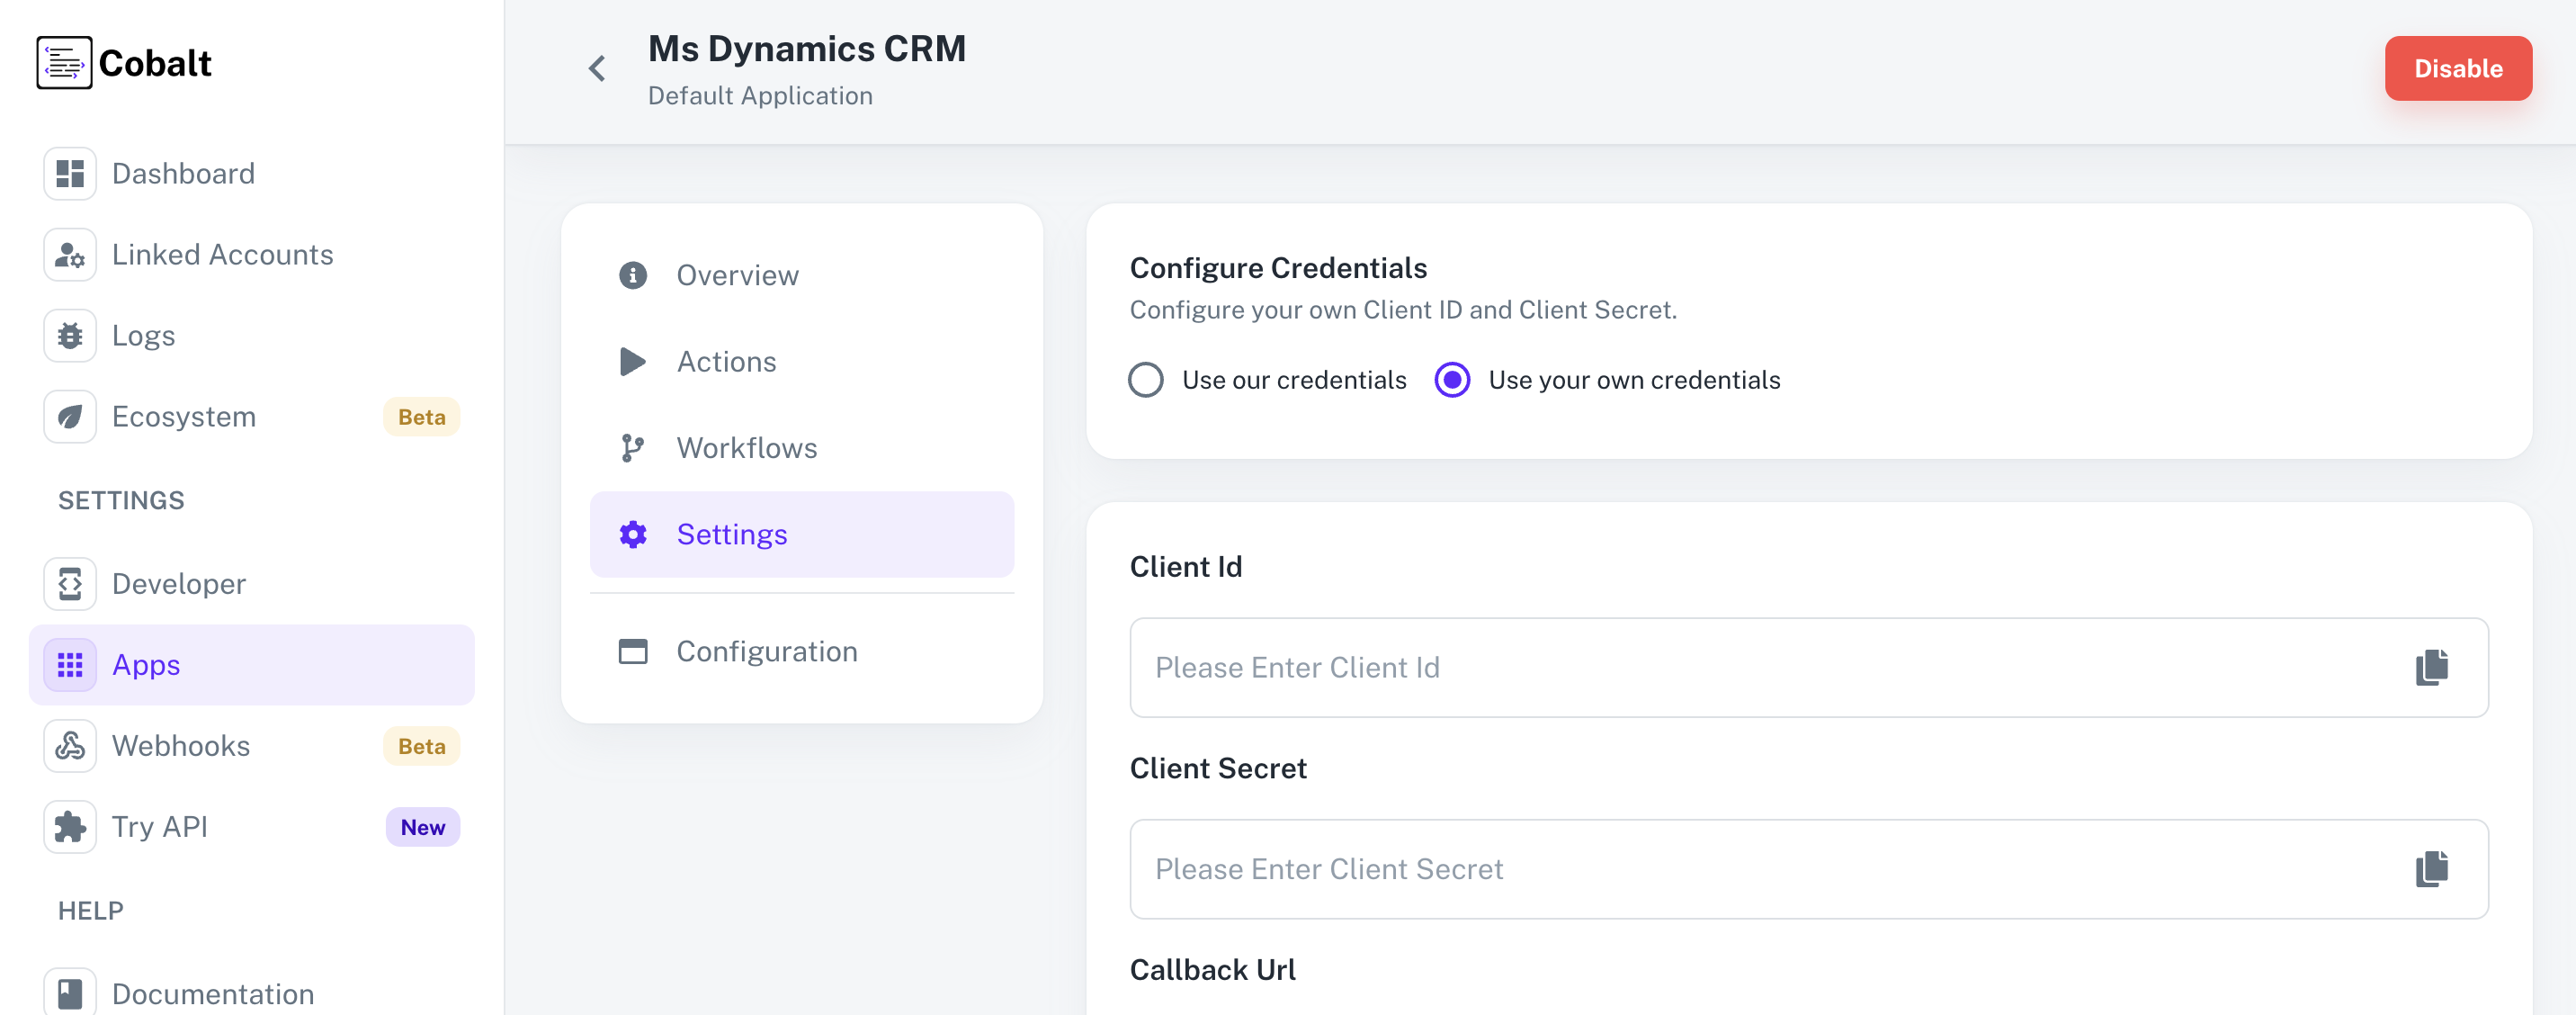Open the Documentation page
The width and height of the screenshot is (2576, 1015).
[212, 993]
